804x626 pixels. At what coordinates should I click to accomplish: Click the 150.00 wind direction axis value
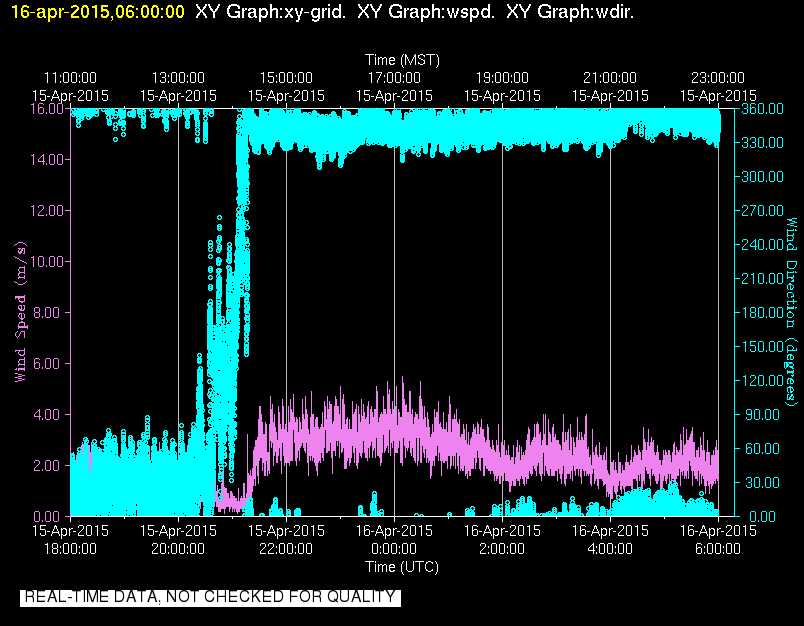point(762,347)
